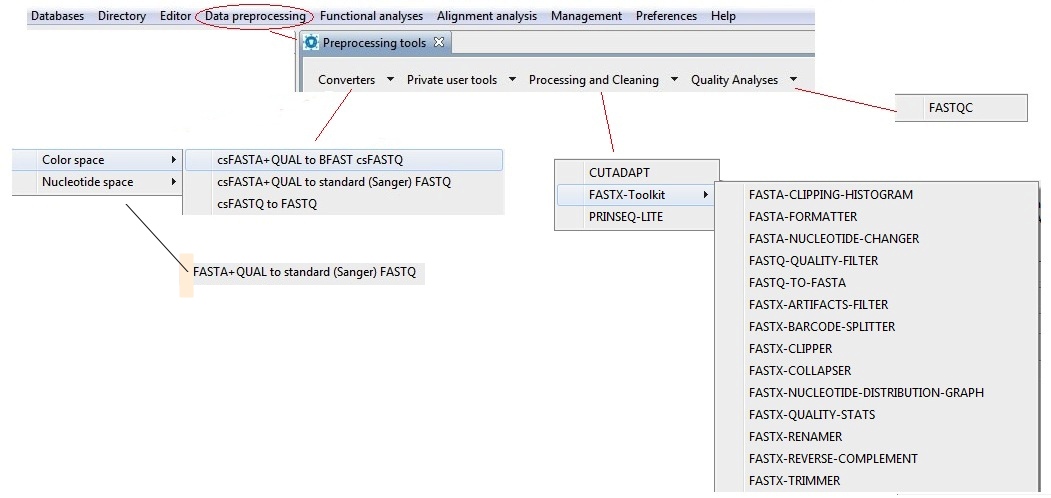
Task: Open the Data preprocessing menu
Action: coord(255,16)
